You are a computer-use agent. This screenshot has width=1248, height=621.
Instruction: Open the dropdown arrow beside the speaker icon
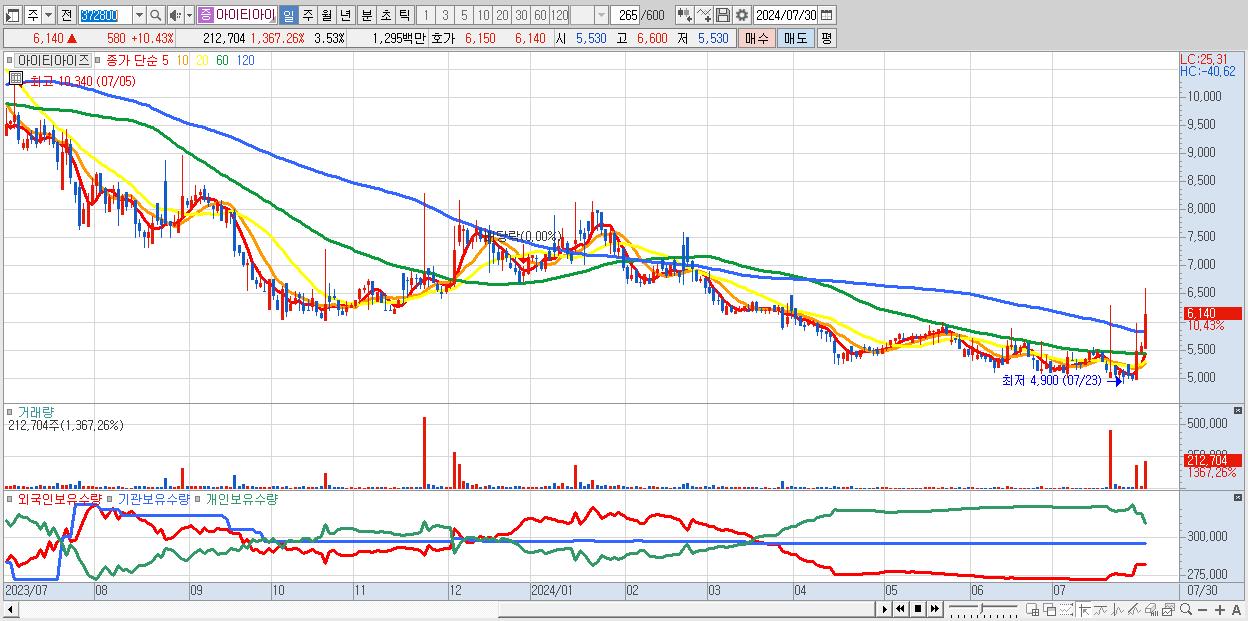[x=189, y=15]
